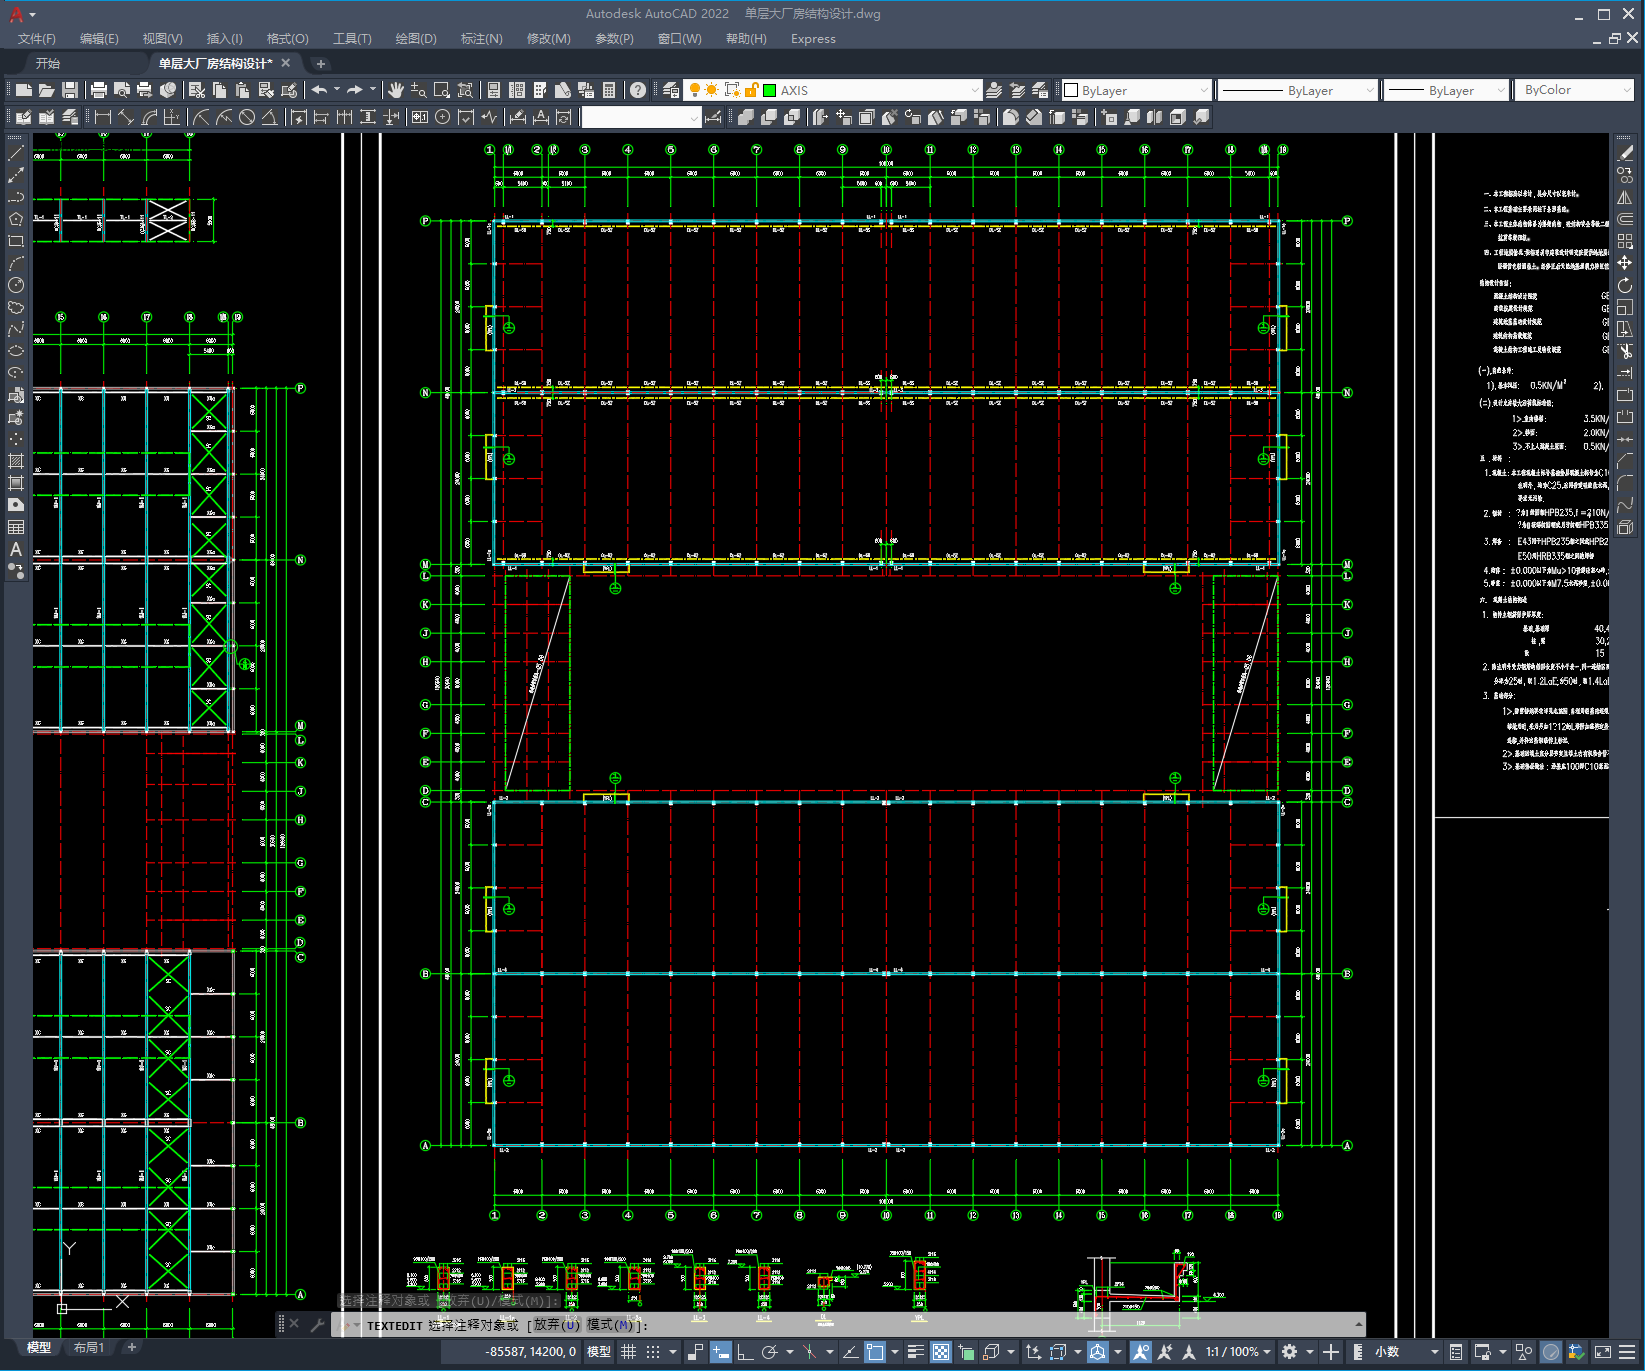Click the Zoom Window icon
This screenshot has width=1645, height=1371.
point(442,90)
